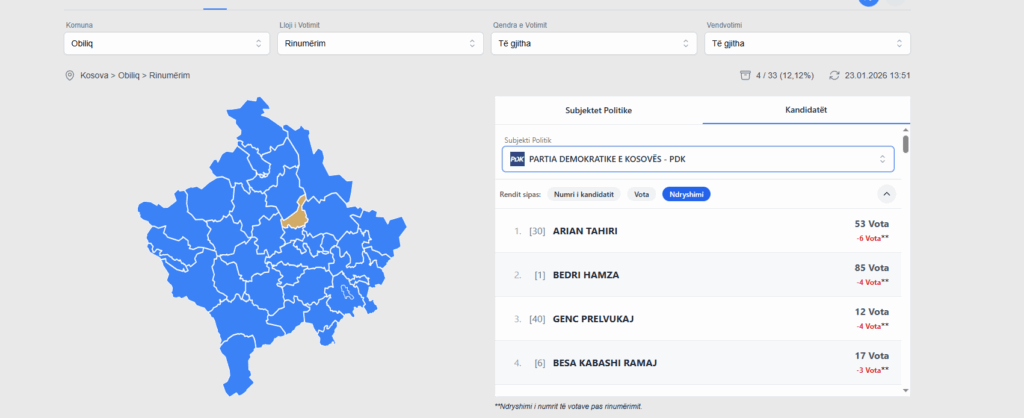Sort candidates by Vota

tap(641, 194)
